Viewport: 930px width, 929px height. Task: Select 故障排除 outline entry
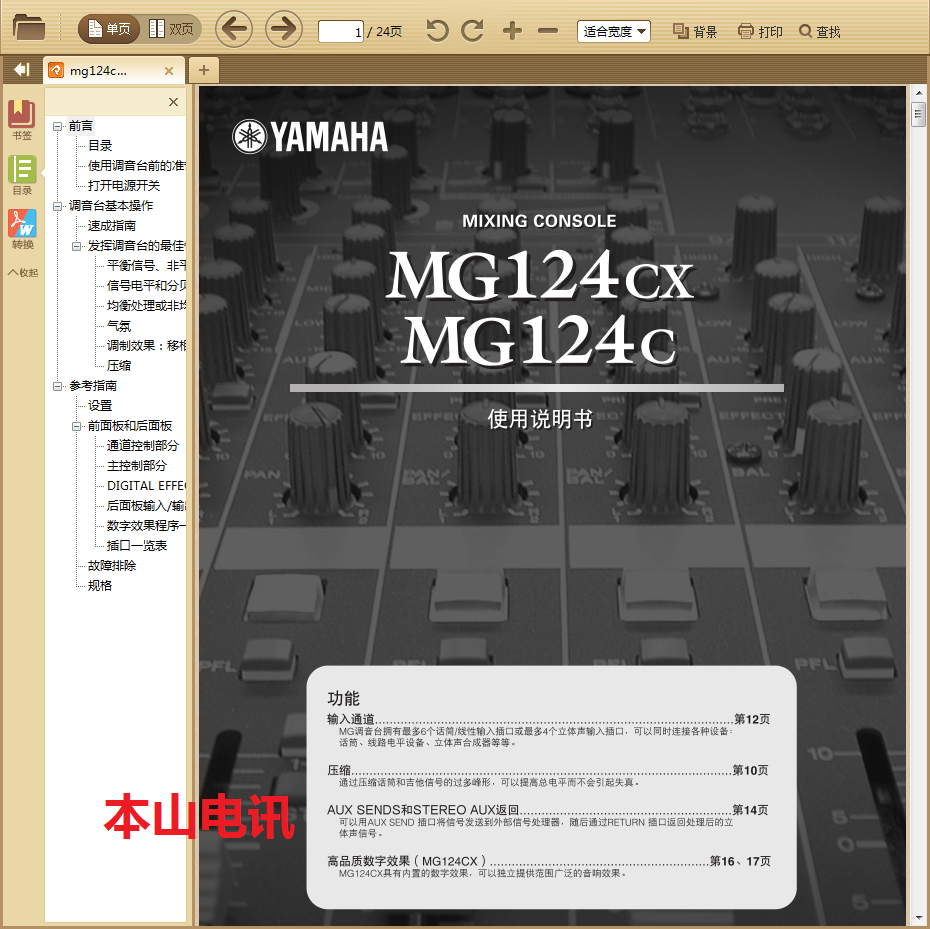point(112,566)
